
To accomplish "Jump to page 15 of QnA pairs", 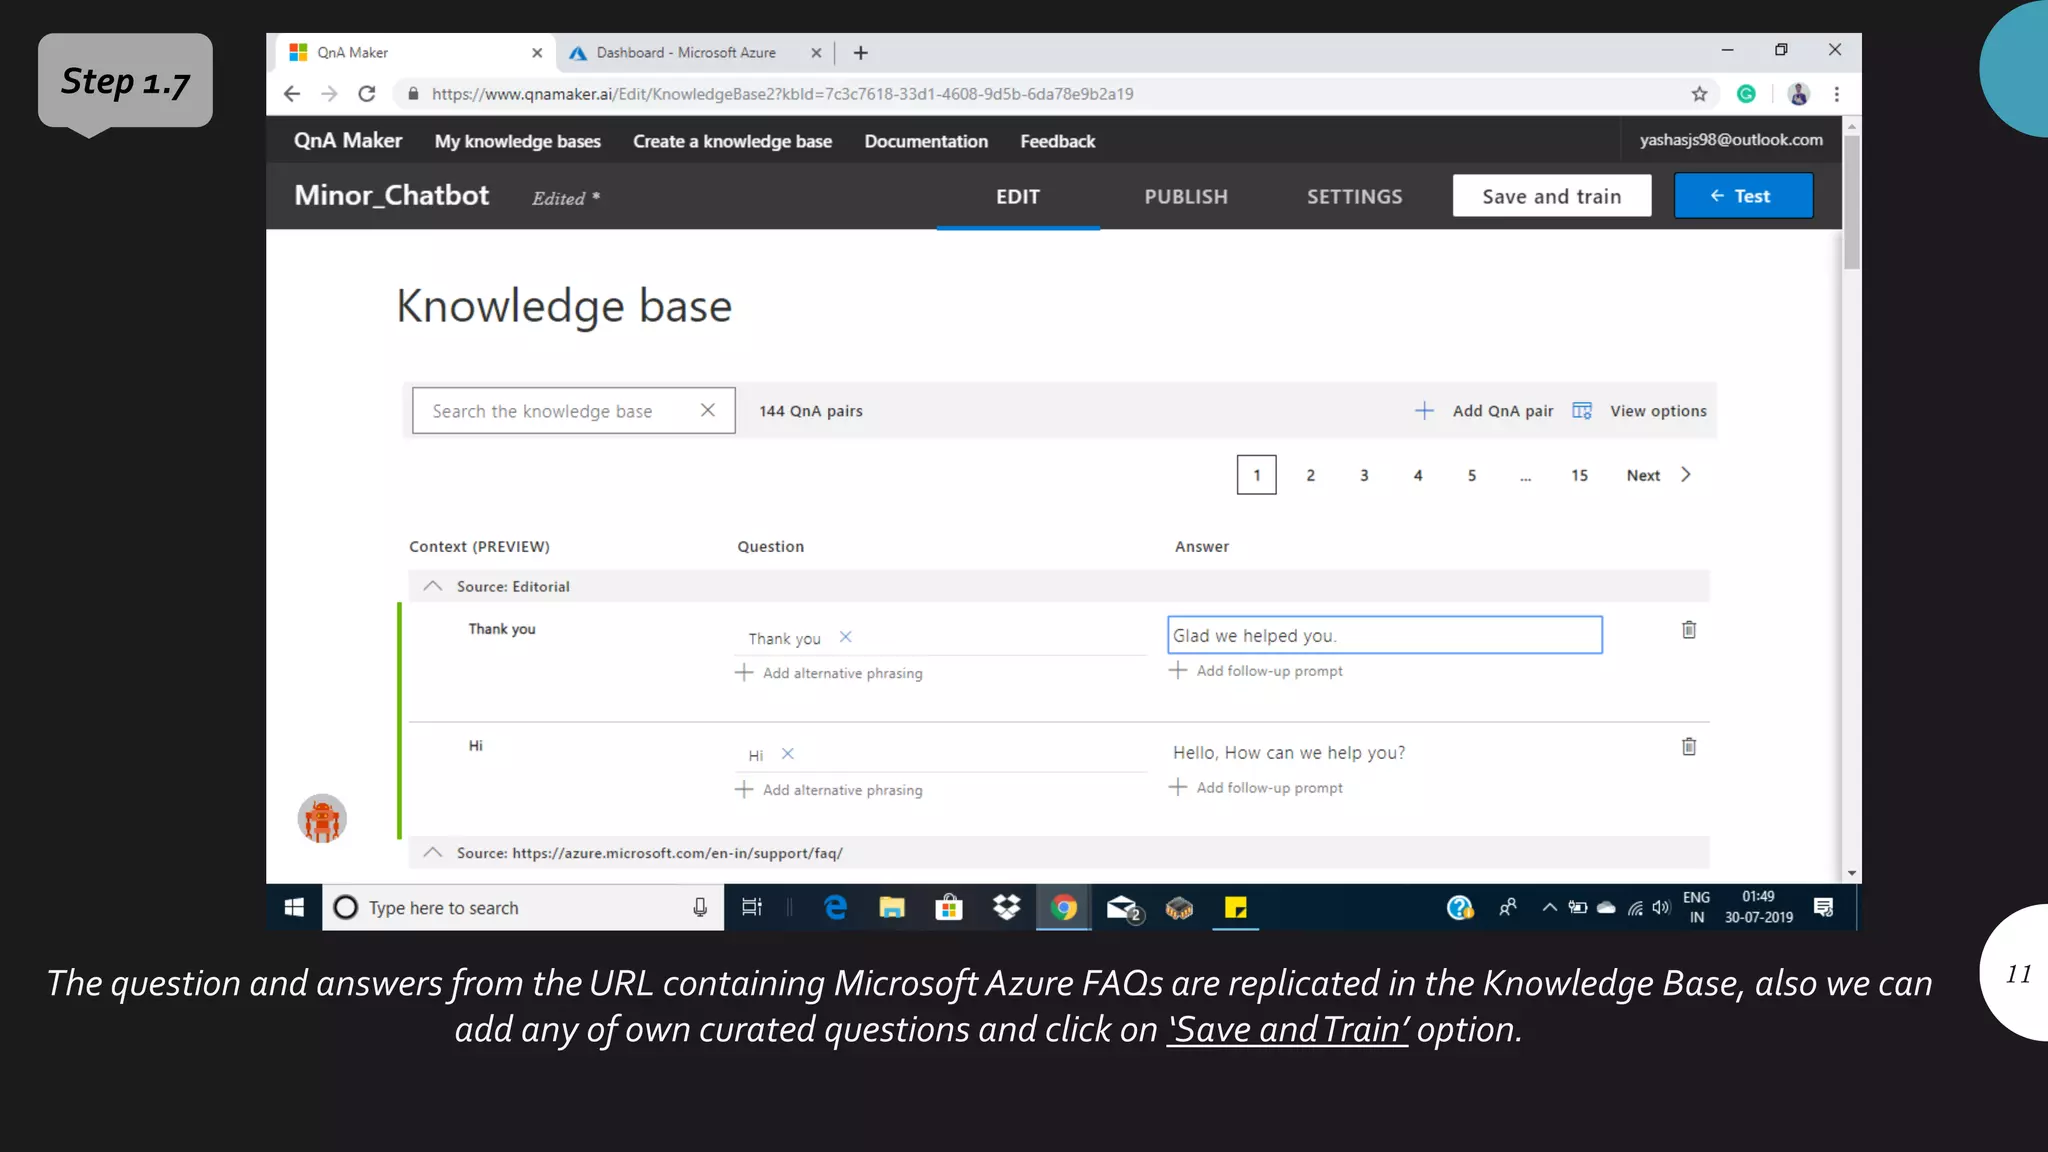I will pyautogui.click(x=1579, y=475).
